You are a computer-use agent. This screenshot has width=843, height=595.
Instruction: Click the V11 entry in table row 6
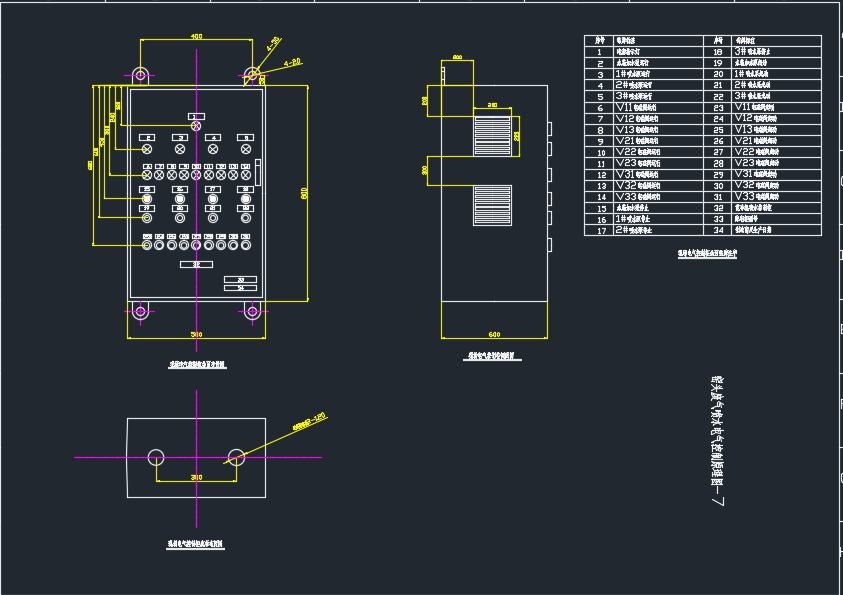[x=637, y=107]
